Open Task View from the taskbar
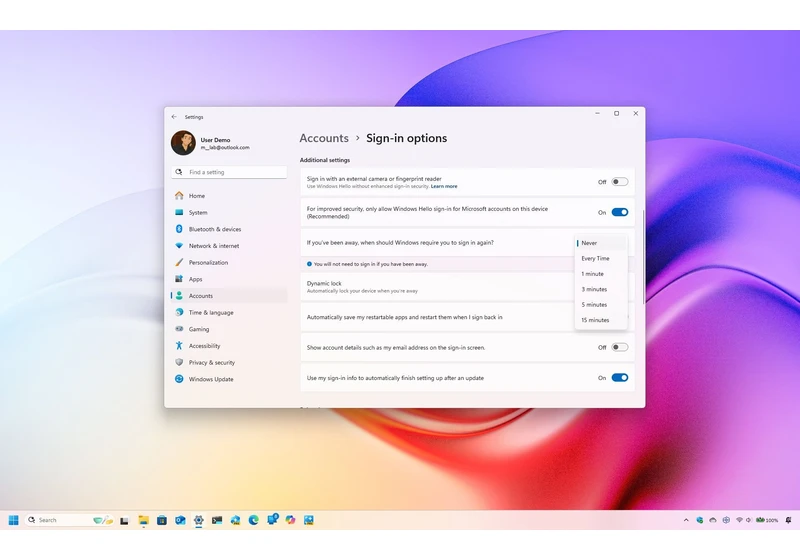The width and height of the screenshot is (800, 560). [x=124, y=520]
